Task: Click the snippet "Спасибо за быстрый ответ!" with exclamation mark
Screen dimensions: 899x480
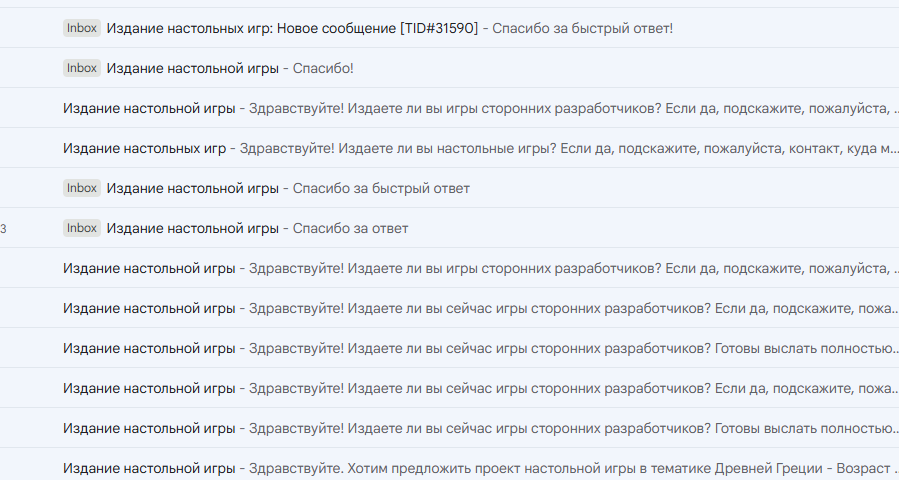Action: point(583,28)
